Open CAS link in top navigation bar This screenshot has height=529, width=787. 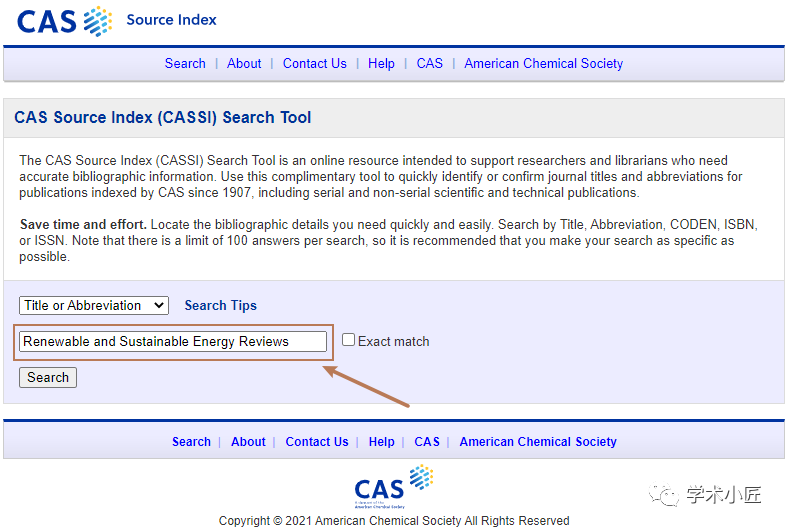coord(430,64)
